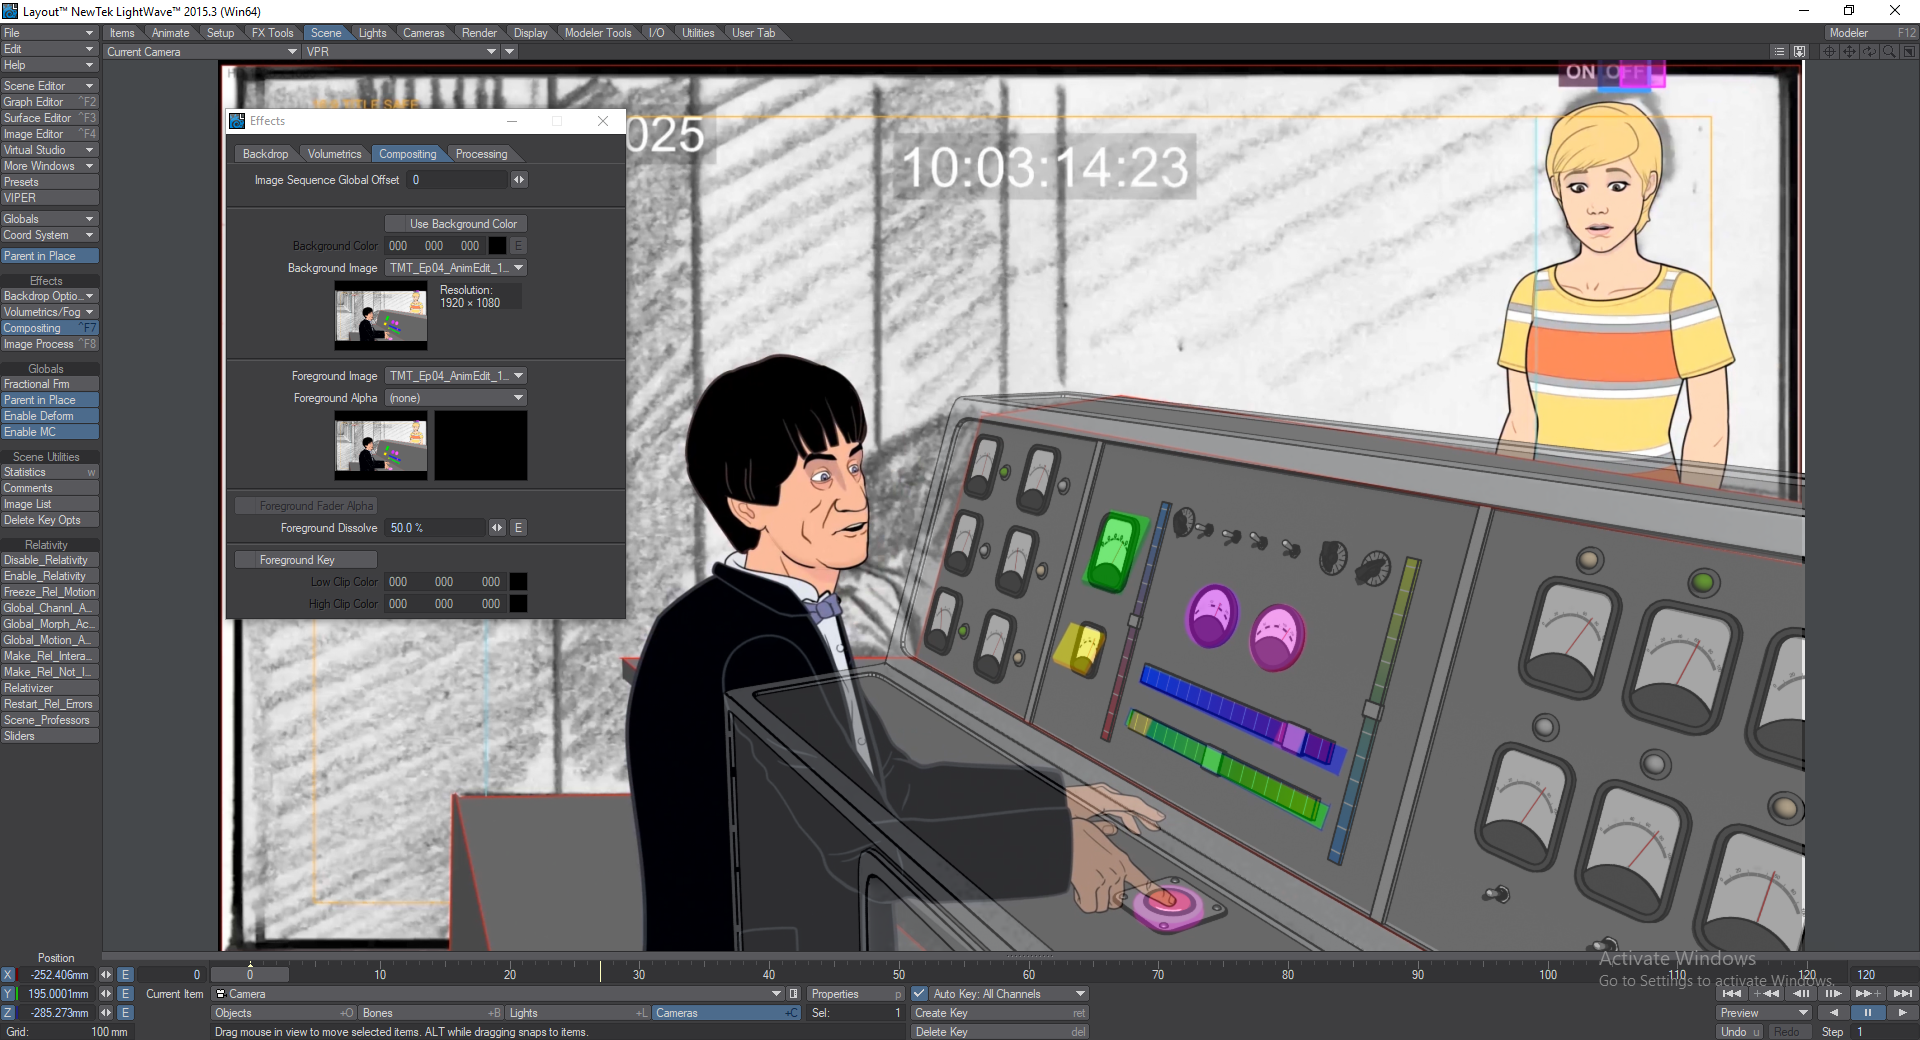Toggle Use Background Color
This screenshot has height=1040, width=1920.
pos(456,224)
